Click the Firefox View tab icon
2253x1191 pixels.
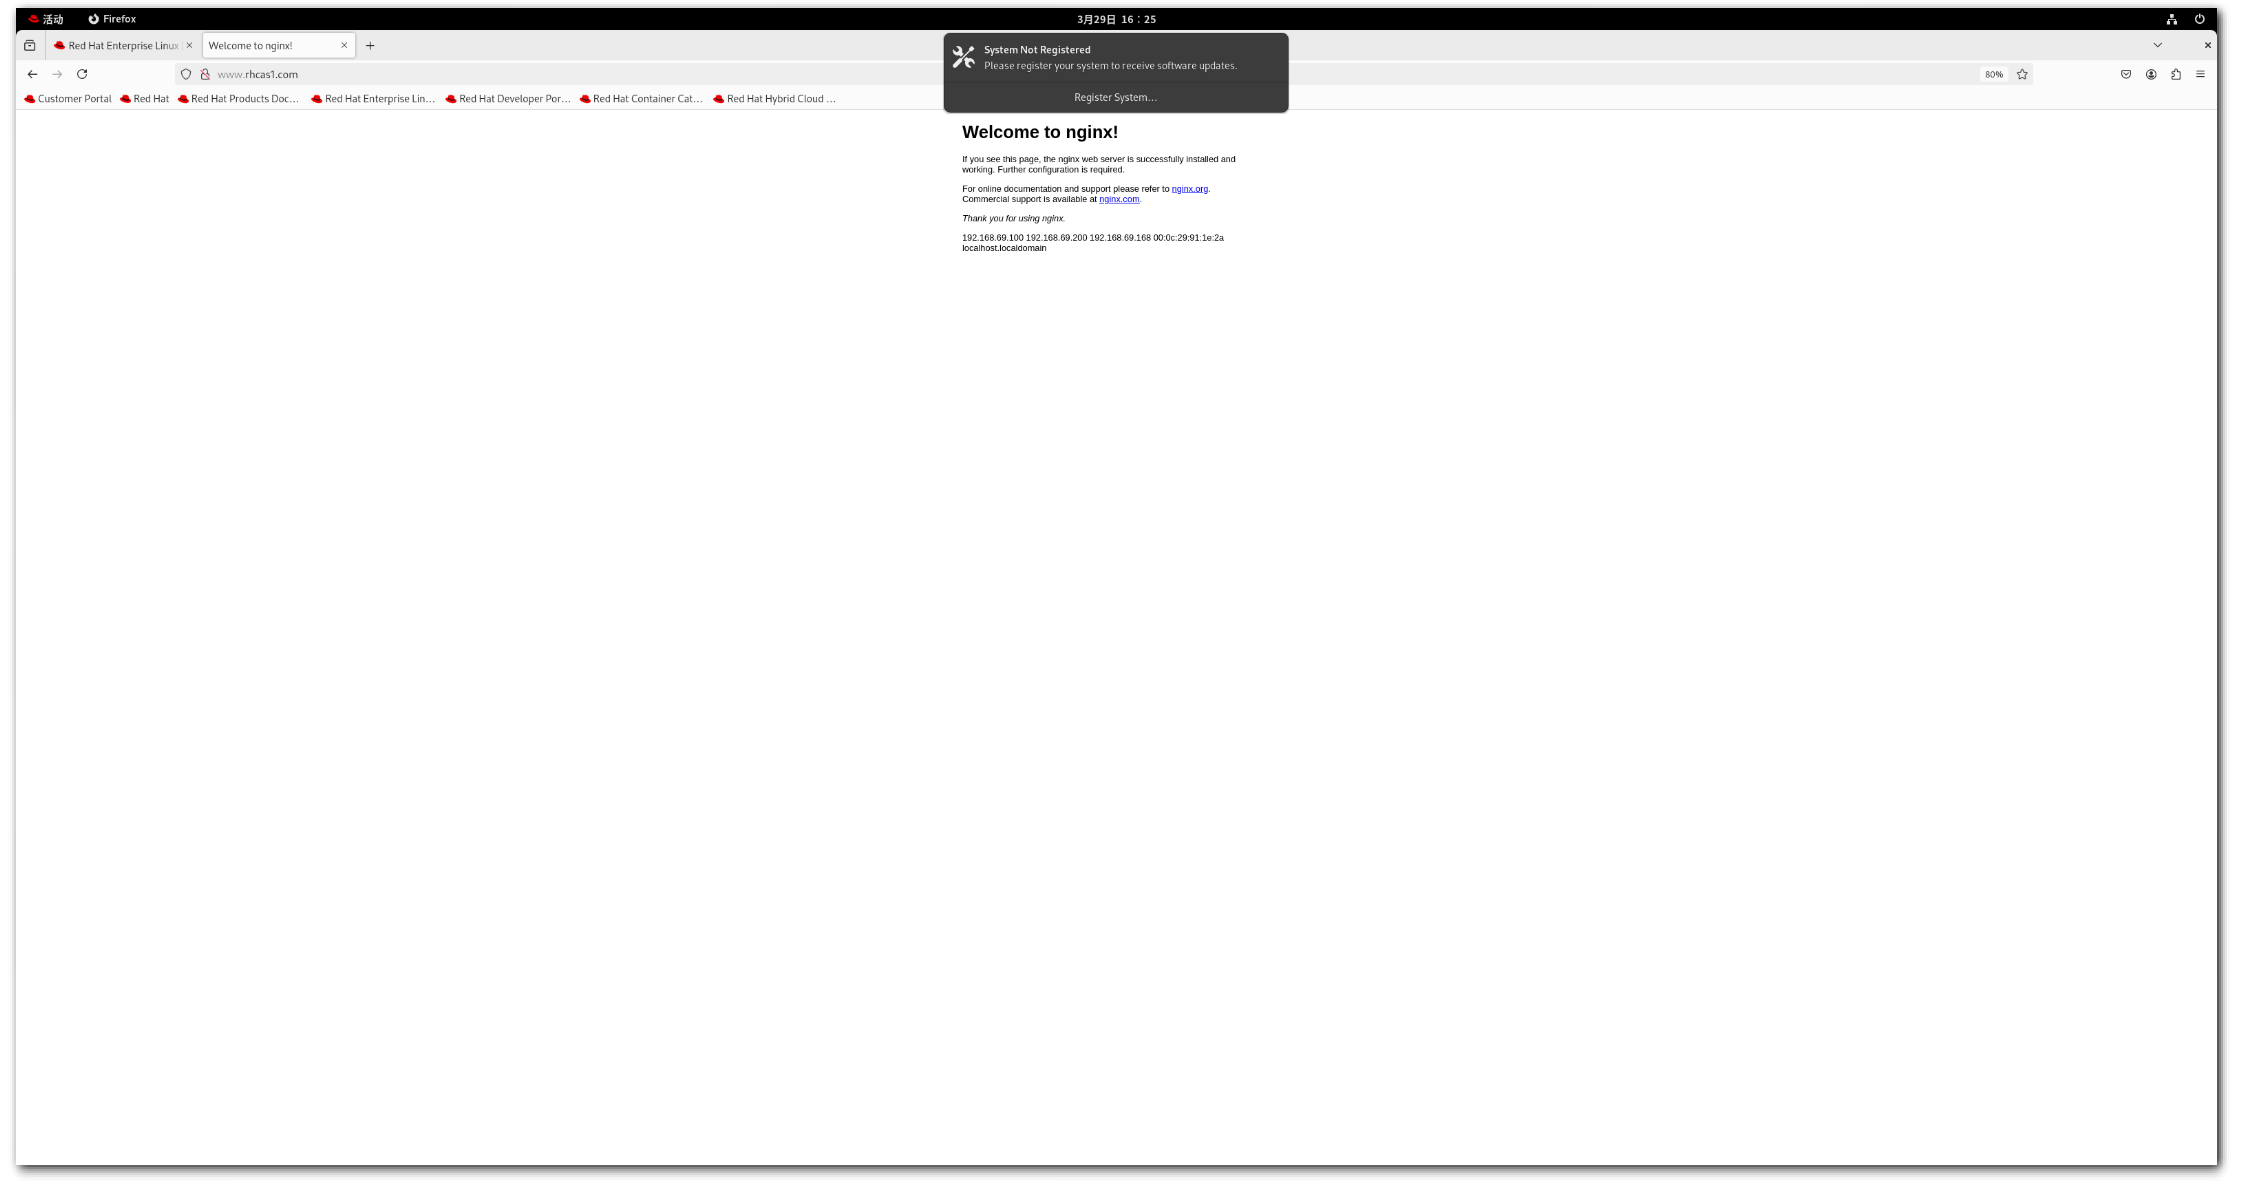click(x=30, y=46)
